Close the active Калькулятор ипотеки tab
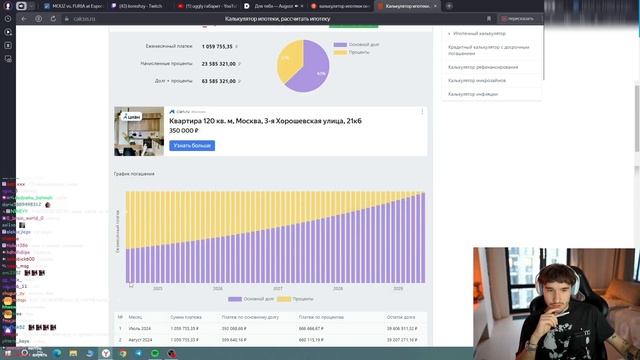 click(x=435, y=6)
